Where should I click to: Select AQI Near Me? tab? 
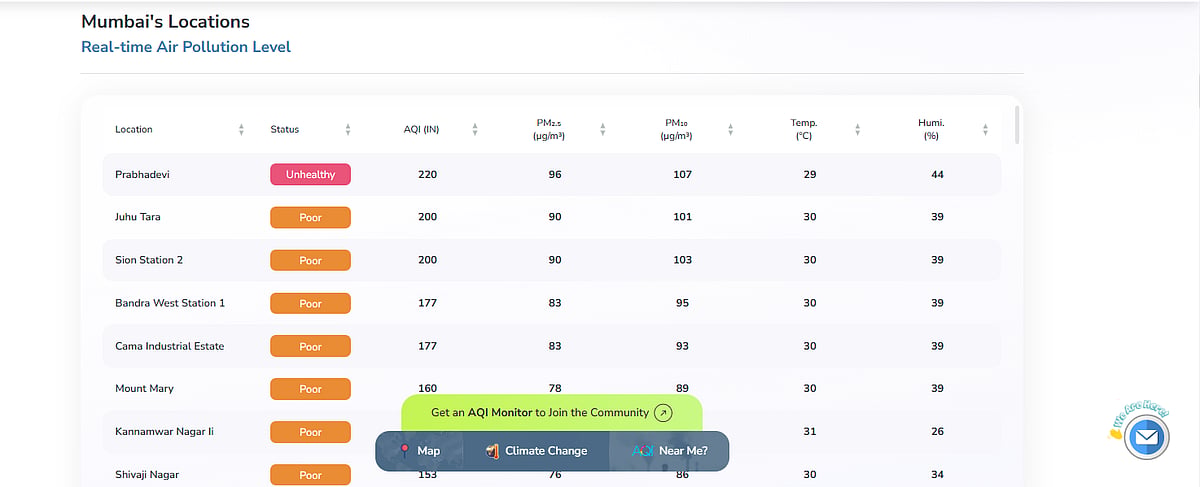(669, 451)
